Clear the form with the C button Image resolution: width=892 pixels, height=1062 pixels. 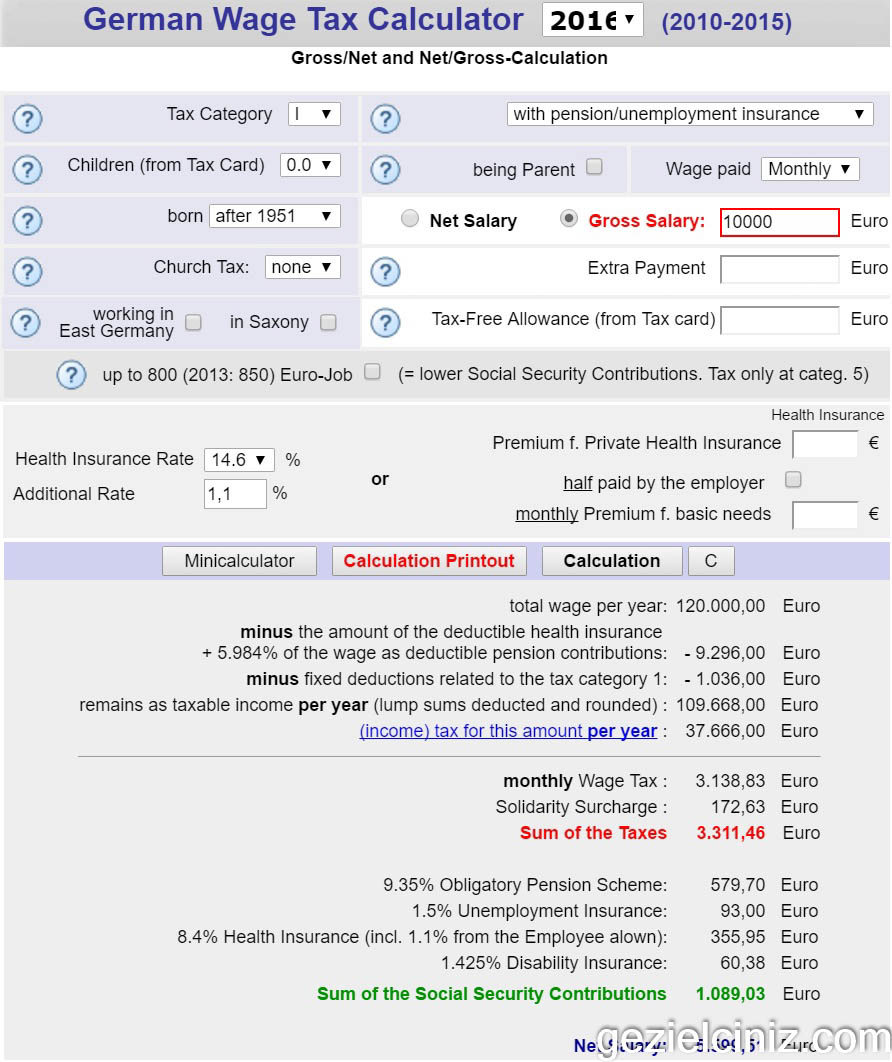(710, 561)
